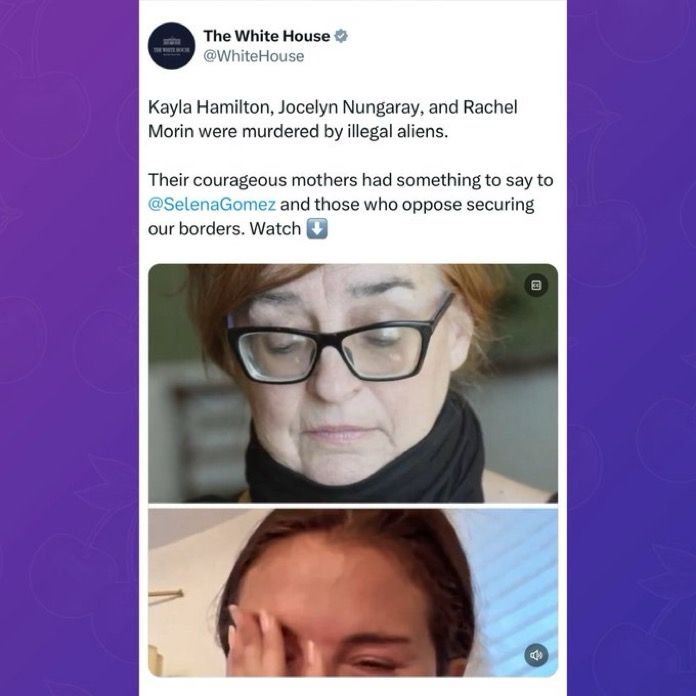Click the purple background right of tweet
This screenshot has width=696, height=696.
pos(631,348)
